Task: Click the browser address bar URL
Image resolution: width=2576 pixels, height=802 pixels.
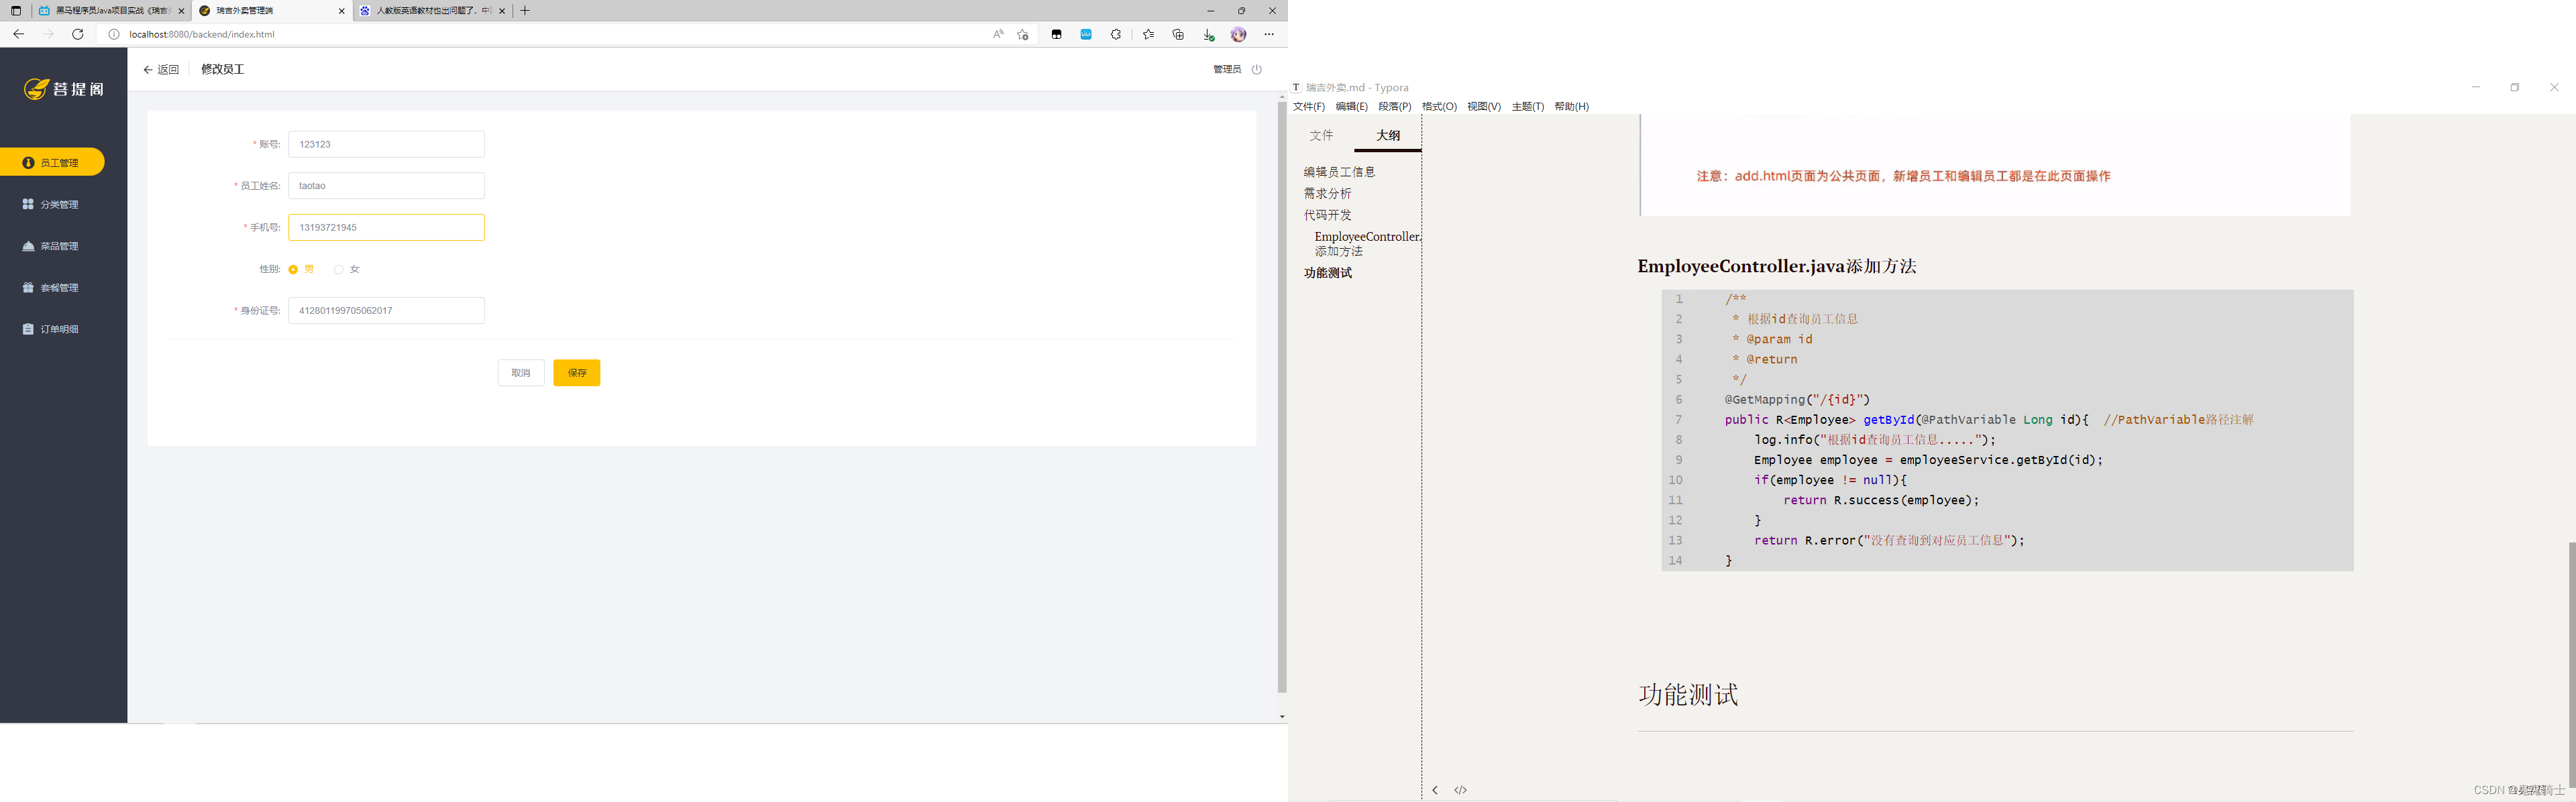Action: [x=202, y=34]
